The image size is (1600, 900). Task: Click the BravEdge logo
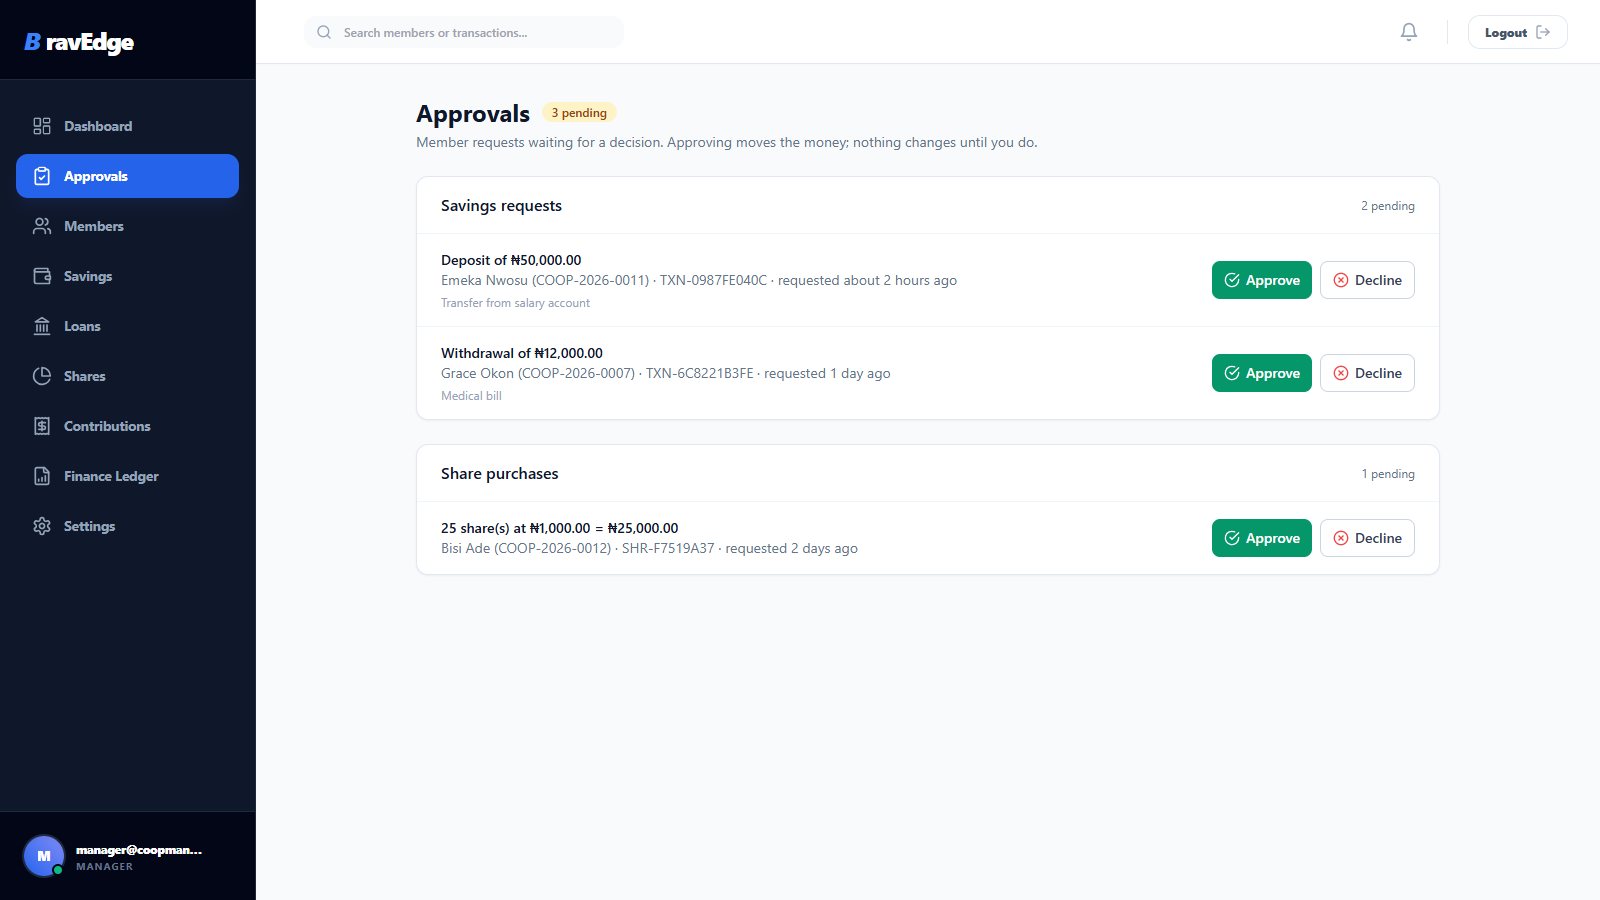[x=79, y=42]
